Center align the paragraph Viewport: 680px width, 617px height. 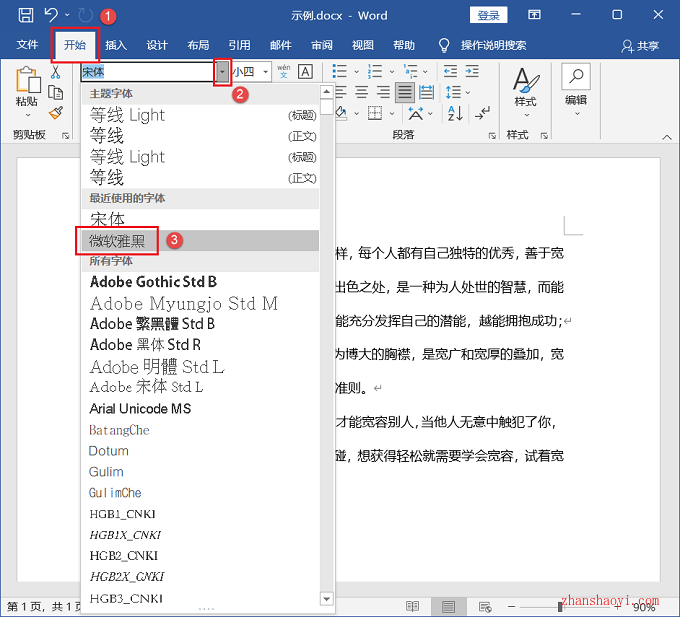click(362, 92)
